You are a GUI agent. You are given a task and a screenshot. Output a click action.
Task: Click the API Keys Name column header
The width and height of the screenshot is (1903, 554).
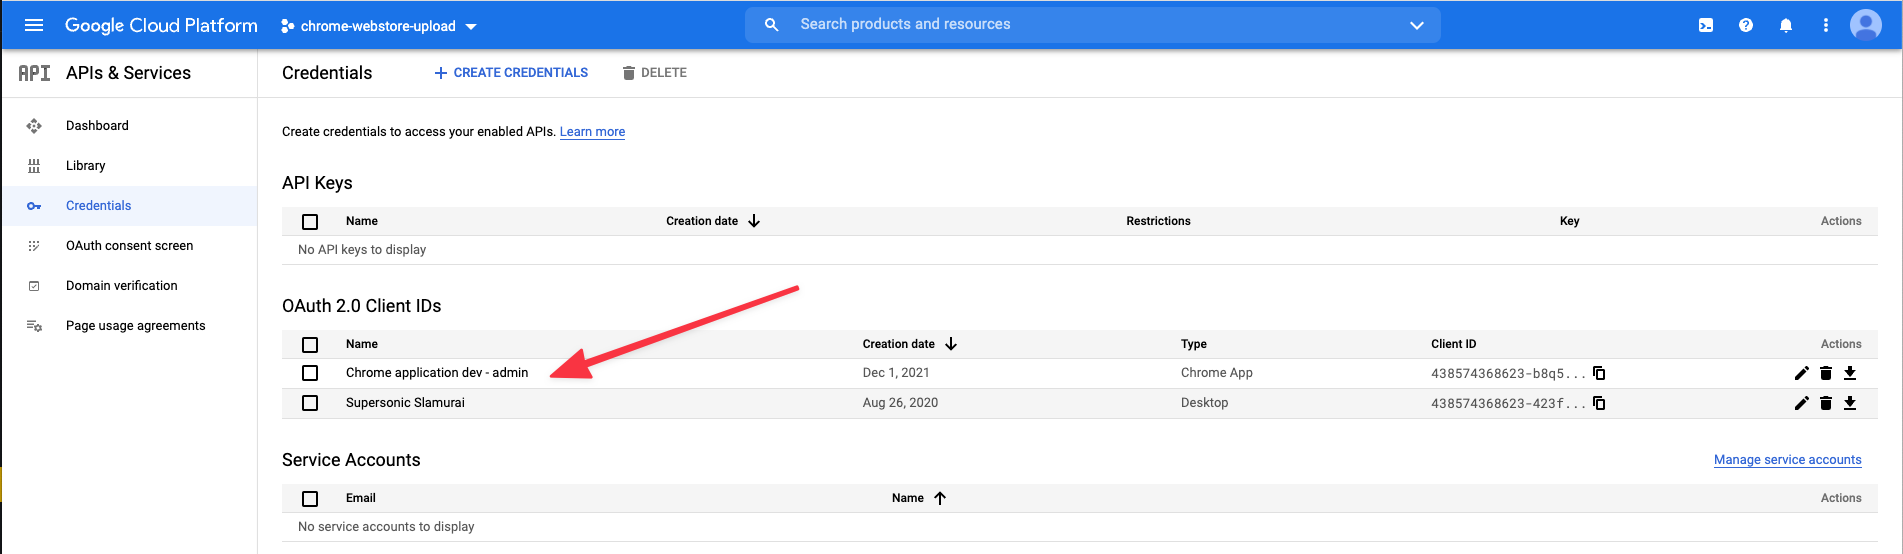click(362, 221)
